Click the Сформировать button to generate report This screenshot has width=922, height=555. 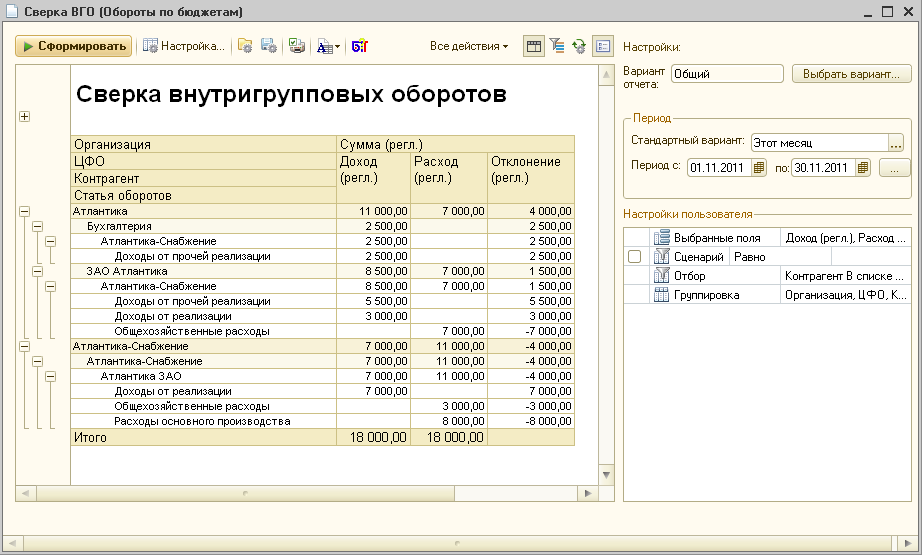click(73, 46)
